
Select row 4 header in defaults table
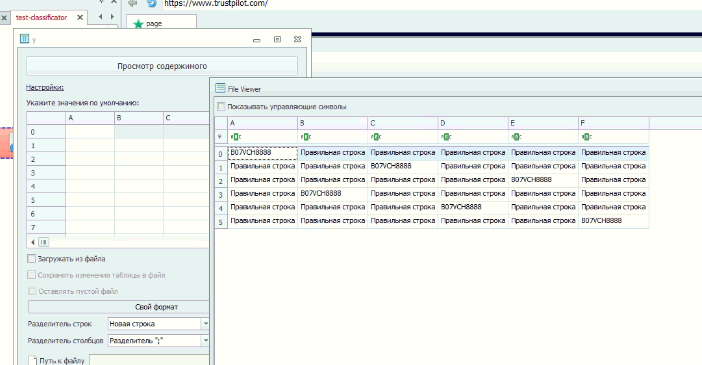tap(46, 186)
